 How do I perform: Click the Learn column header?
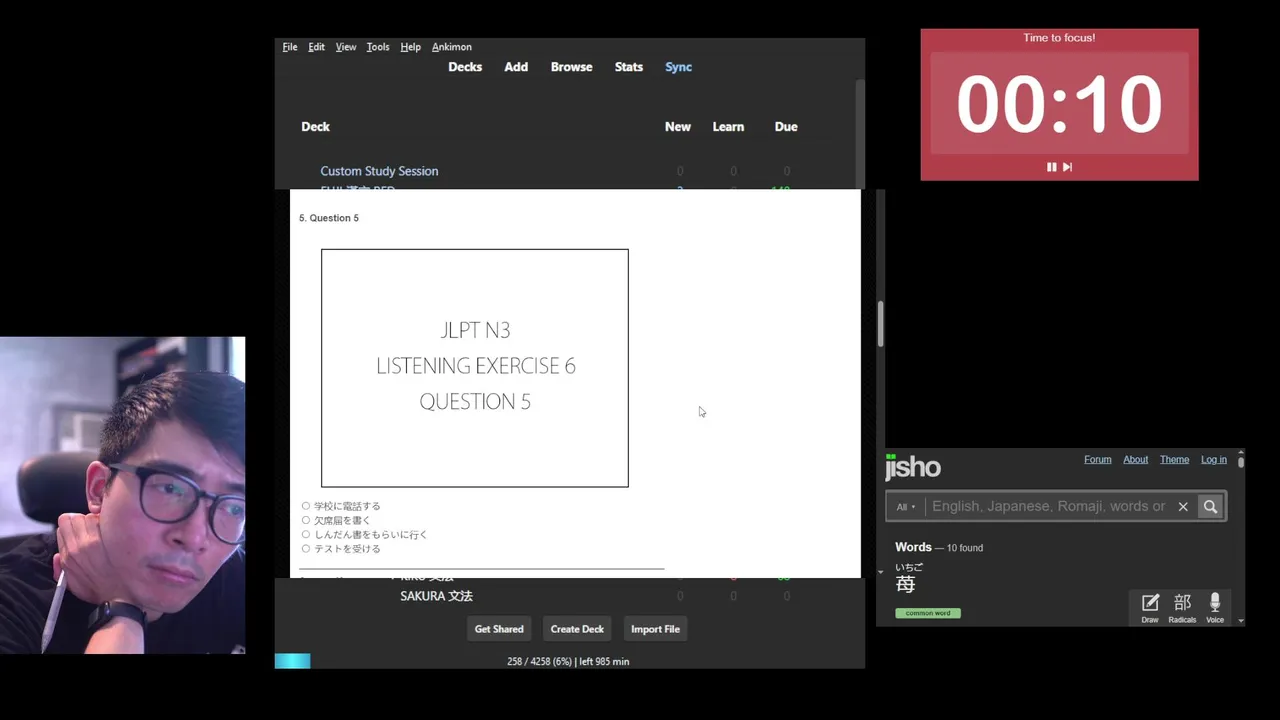point(728,127)
